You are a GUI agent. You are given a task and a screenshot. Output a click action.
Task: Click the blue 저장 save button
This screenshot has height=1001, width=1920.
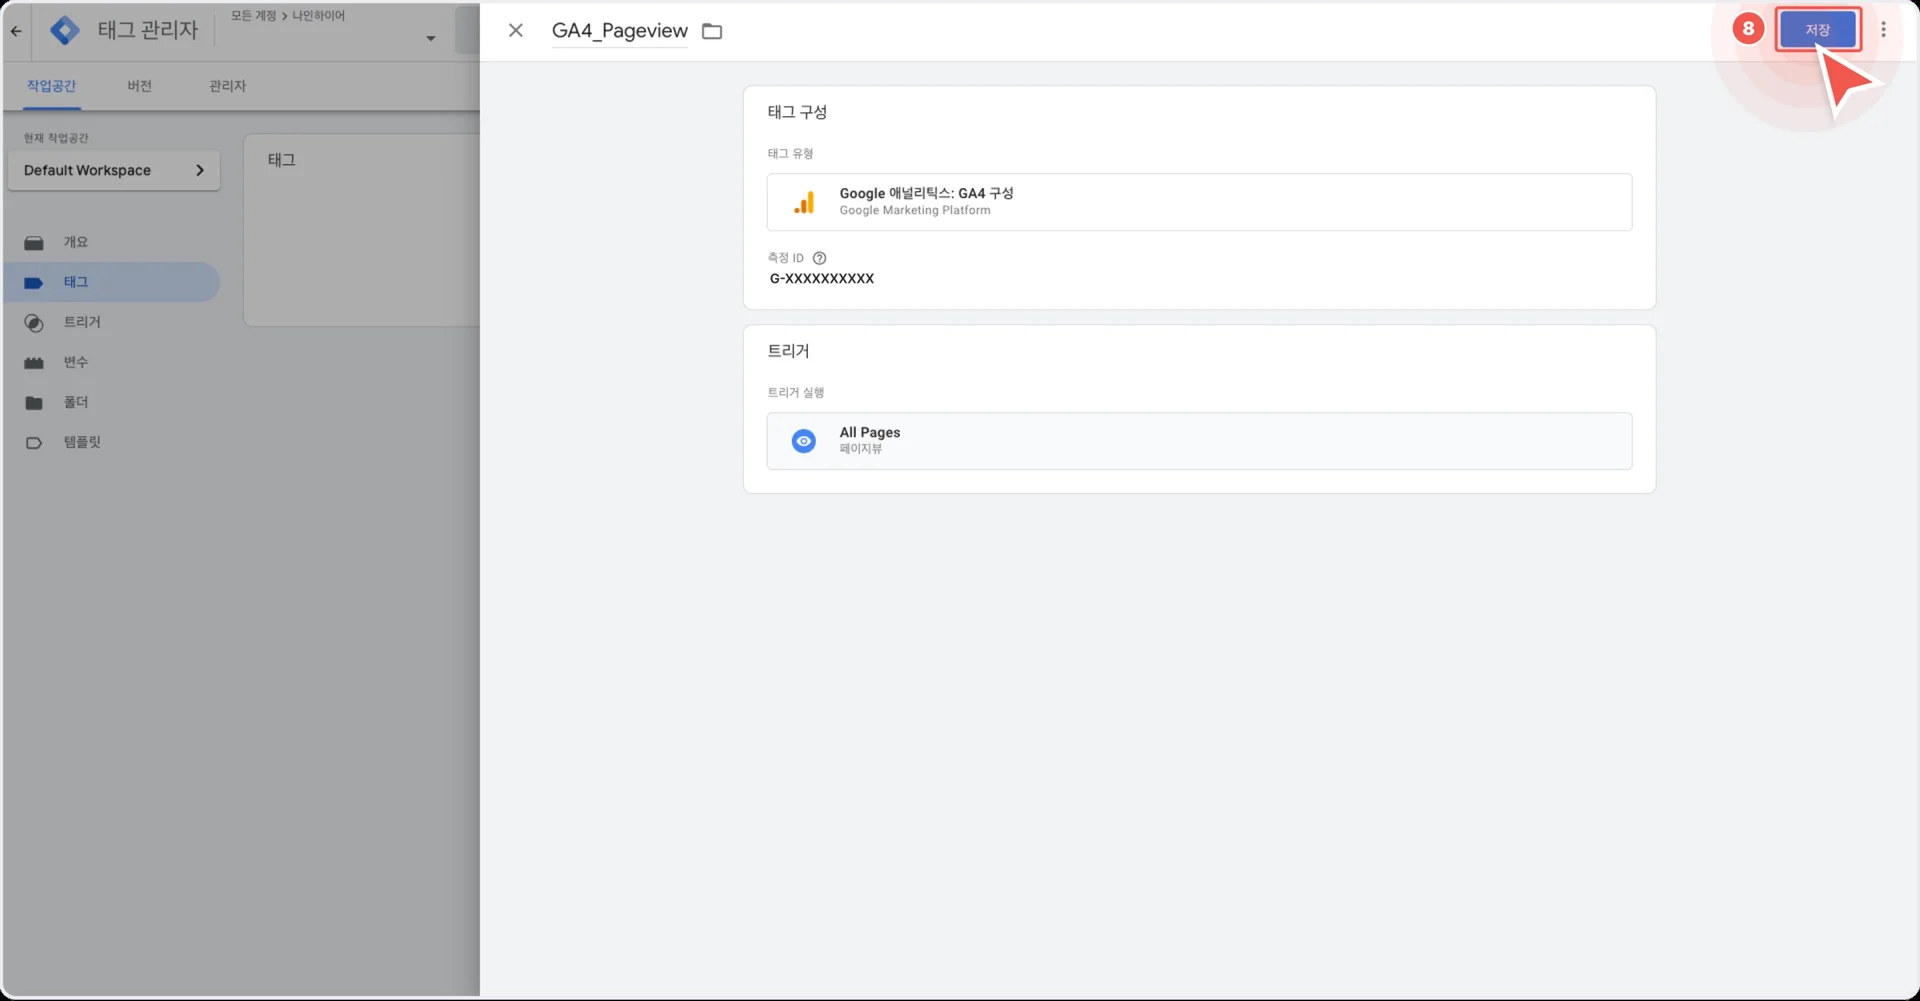point(1817,30)
